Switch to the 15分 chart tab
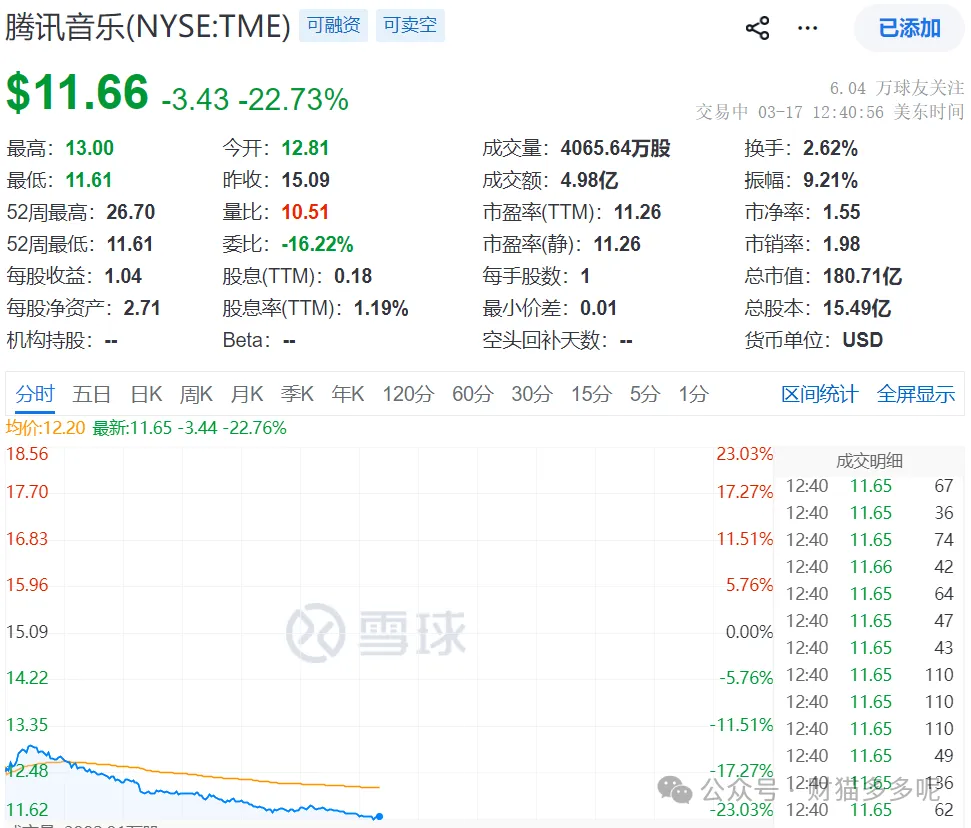 click(591, 394)
